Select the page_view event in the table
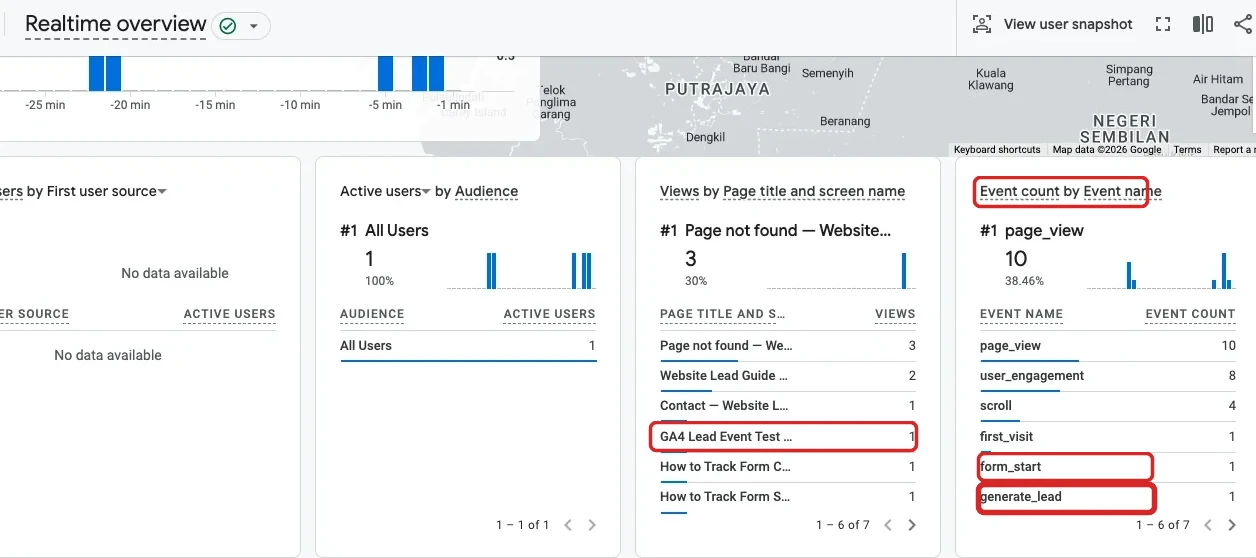 coord(1108,346)
